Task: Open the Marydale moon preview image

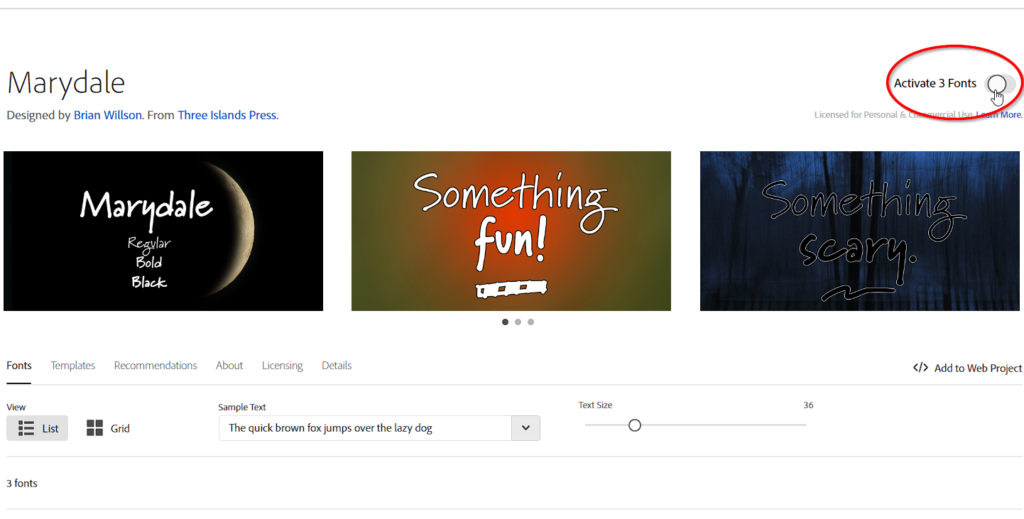Action: pos(163,231)
